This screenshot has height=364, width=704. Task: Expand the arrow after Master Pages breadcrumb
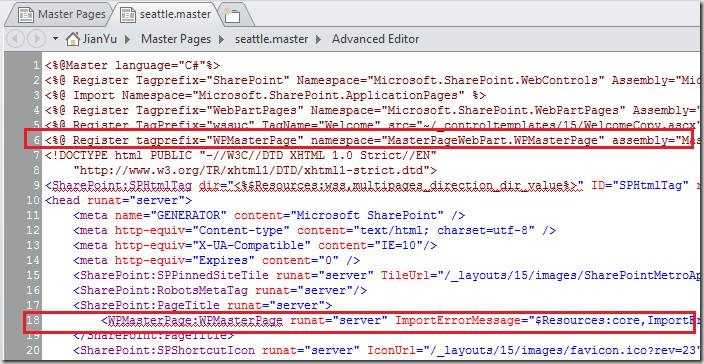click(x=222, y=39)
